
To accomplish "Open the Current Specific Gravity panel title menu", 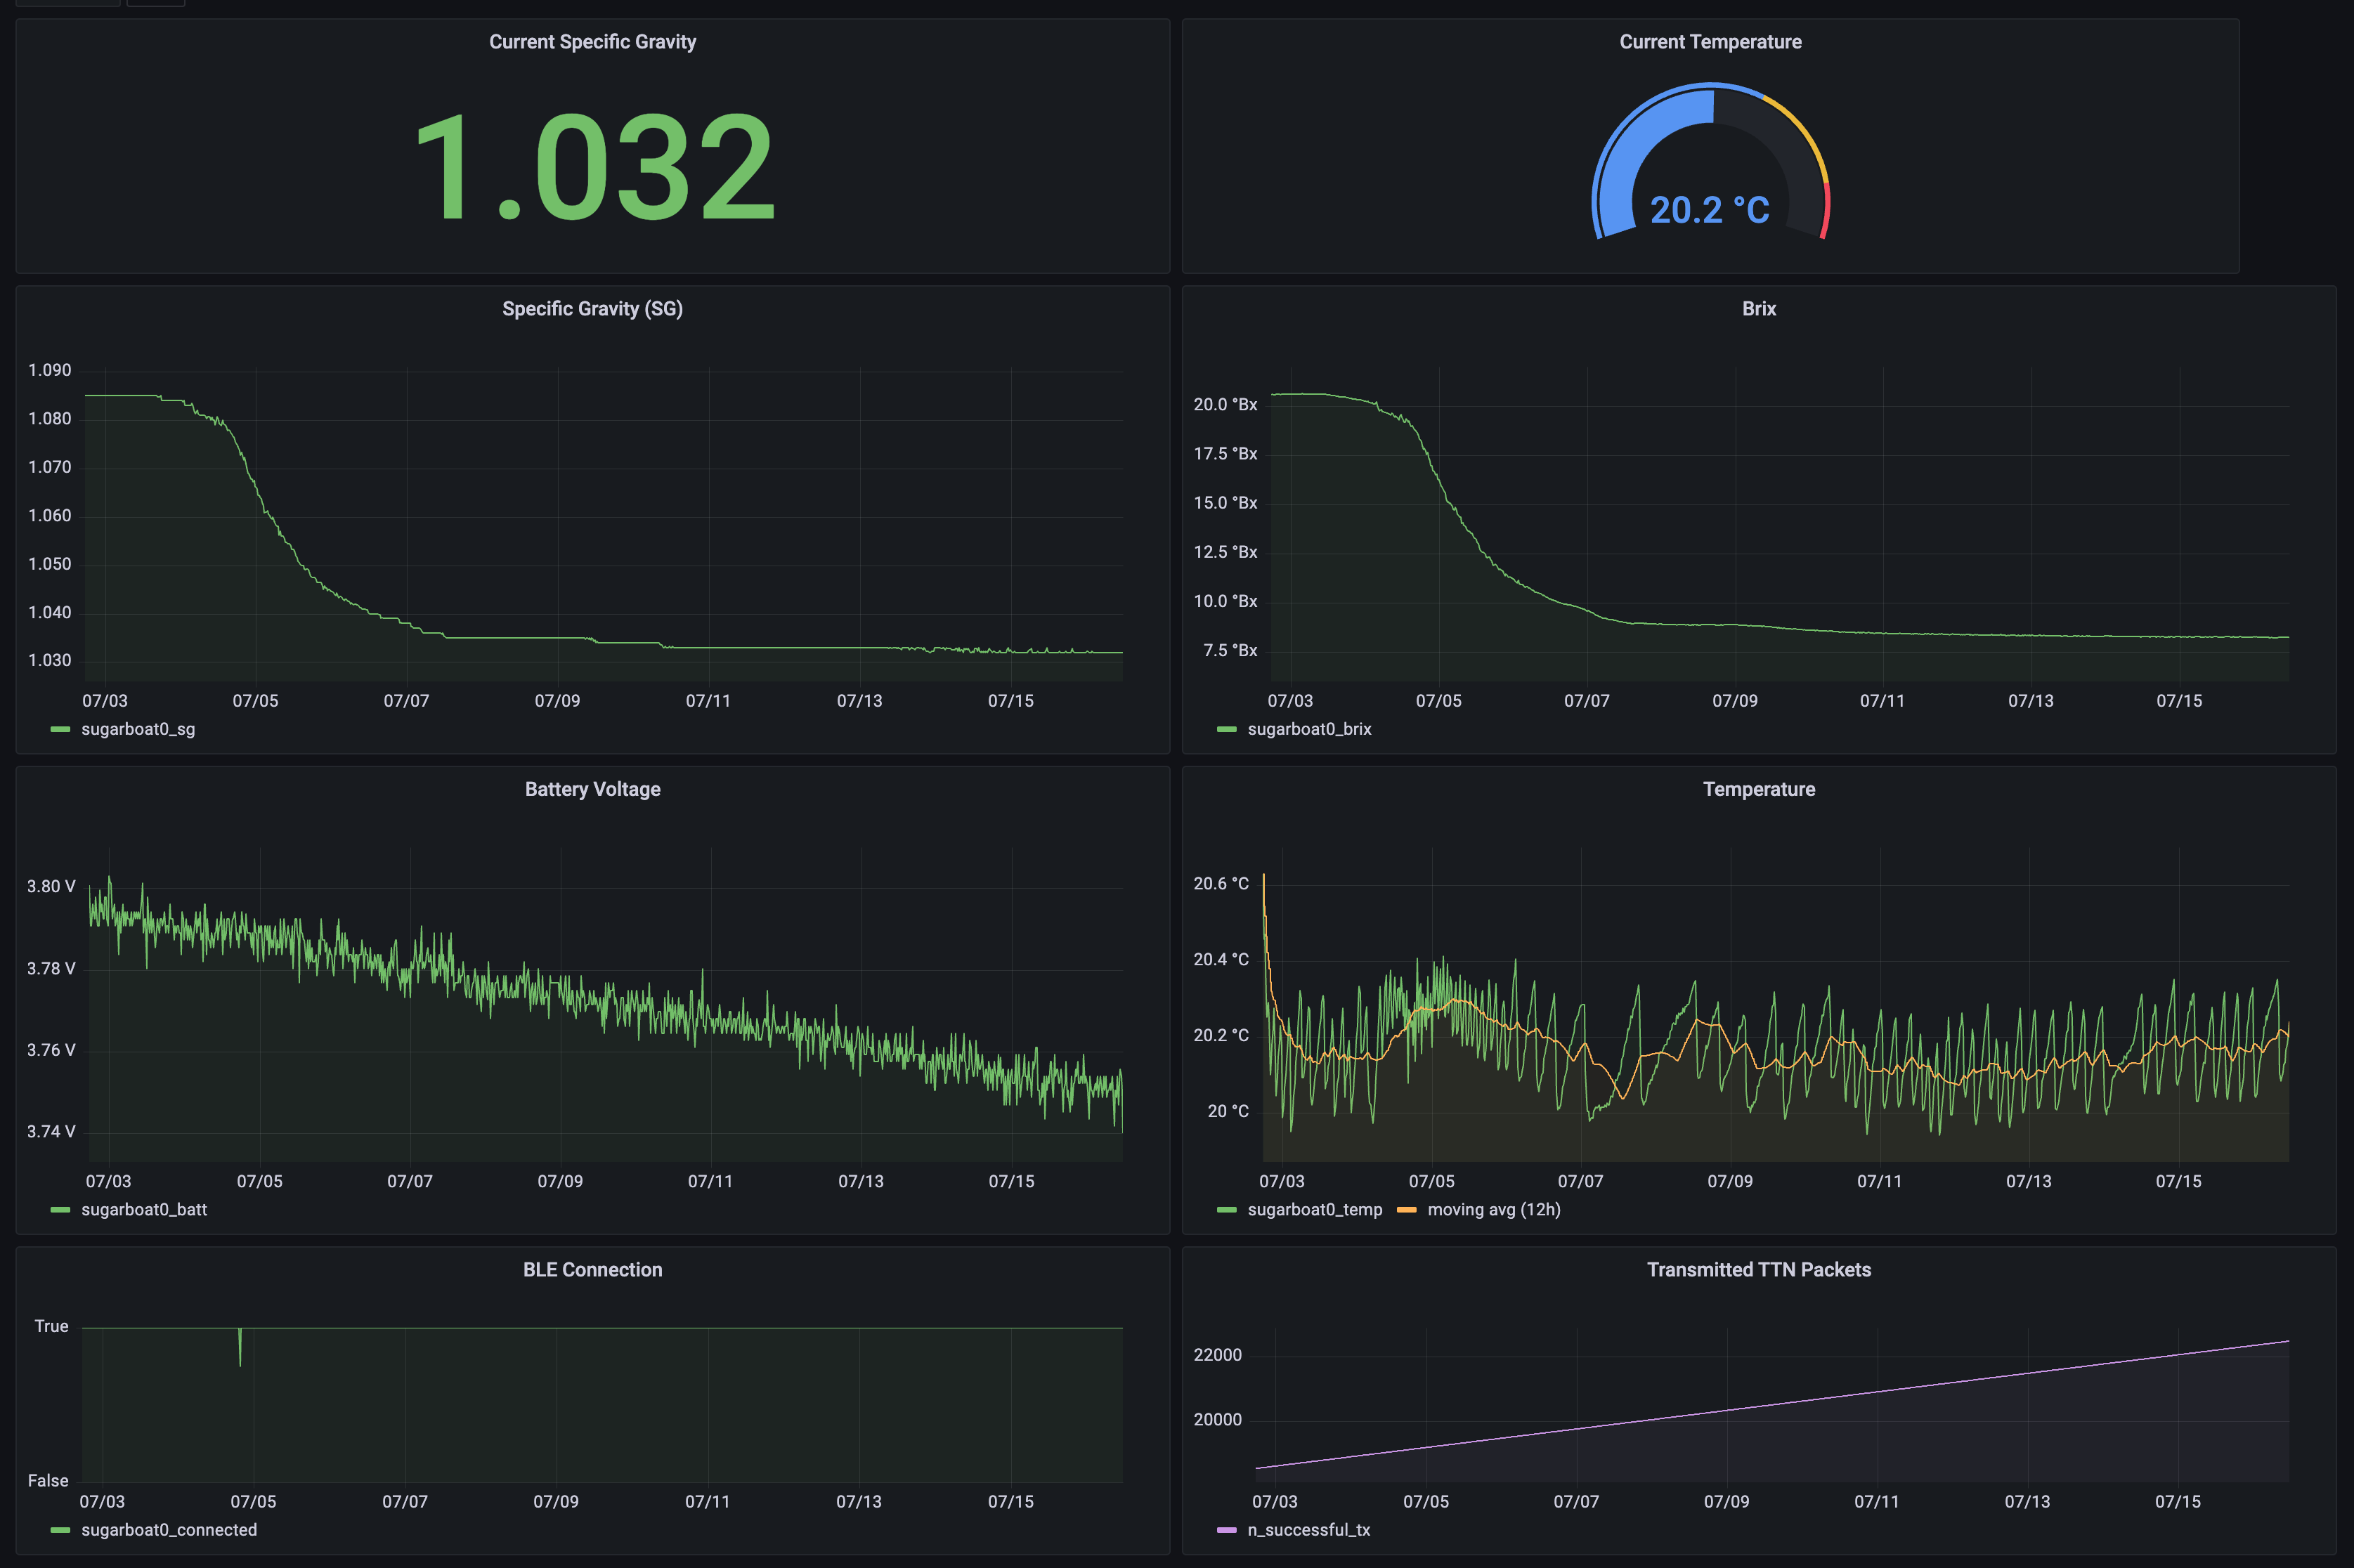I will point(592,42).
